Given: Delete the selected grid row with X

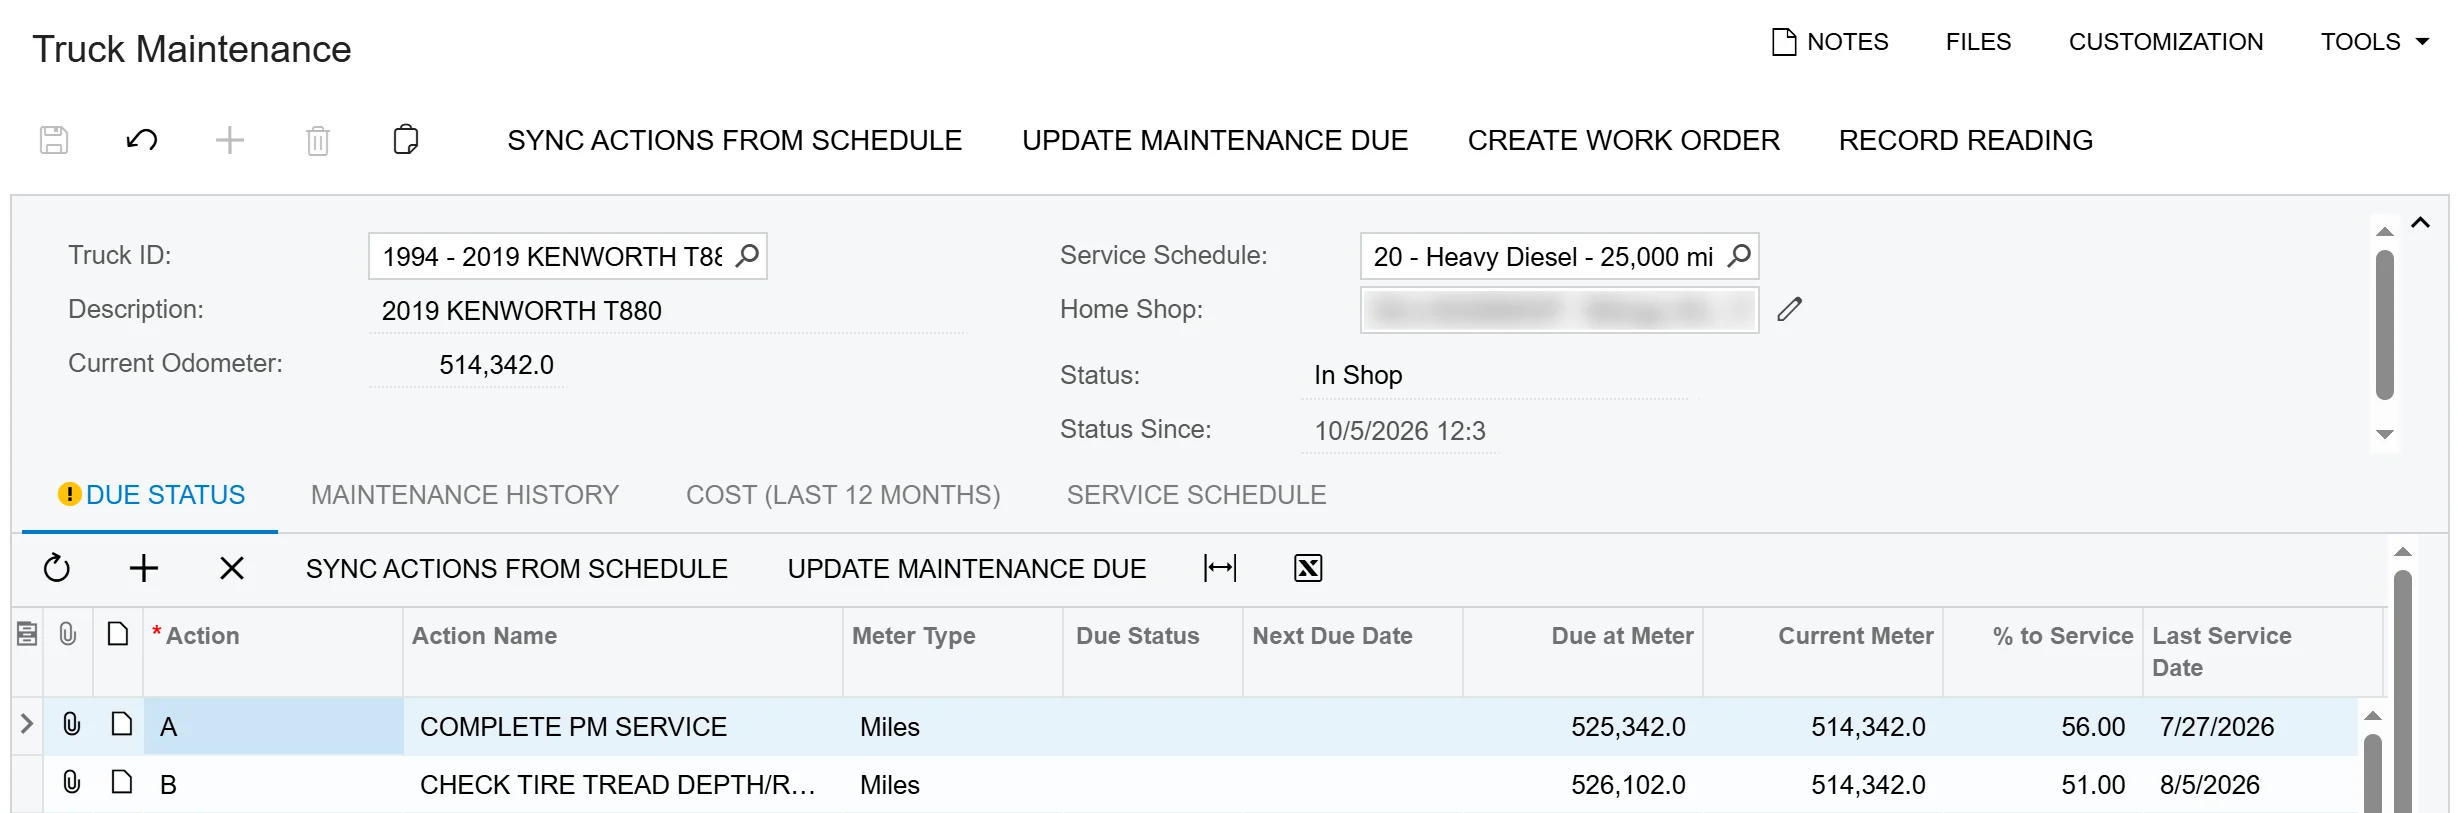Looking at the screenshot, I should pyautogui.click(x=232, y=568).
